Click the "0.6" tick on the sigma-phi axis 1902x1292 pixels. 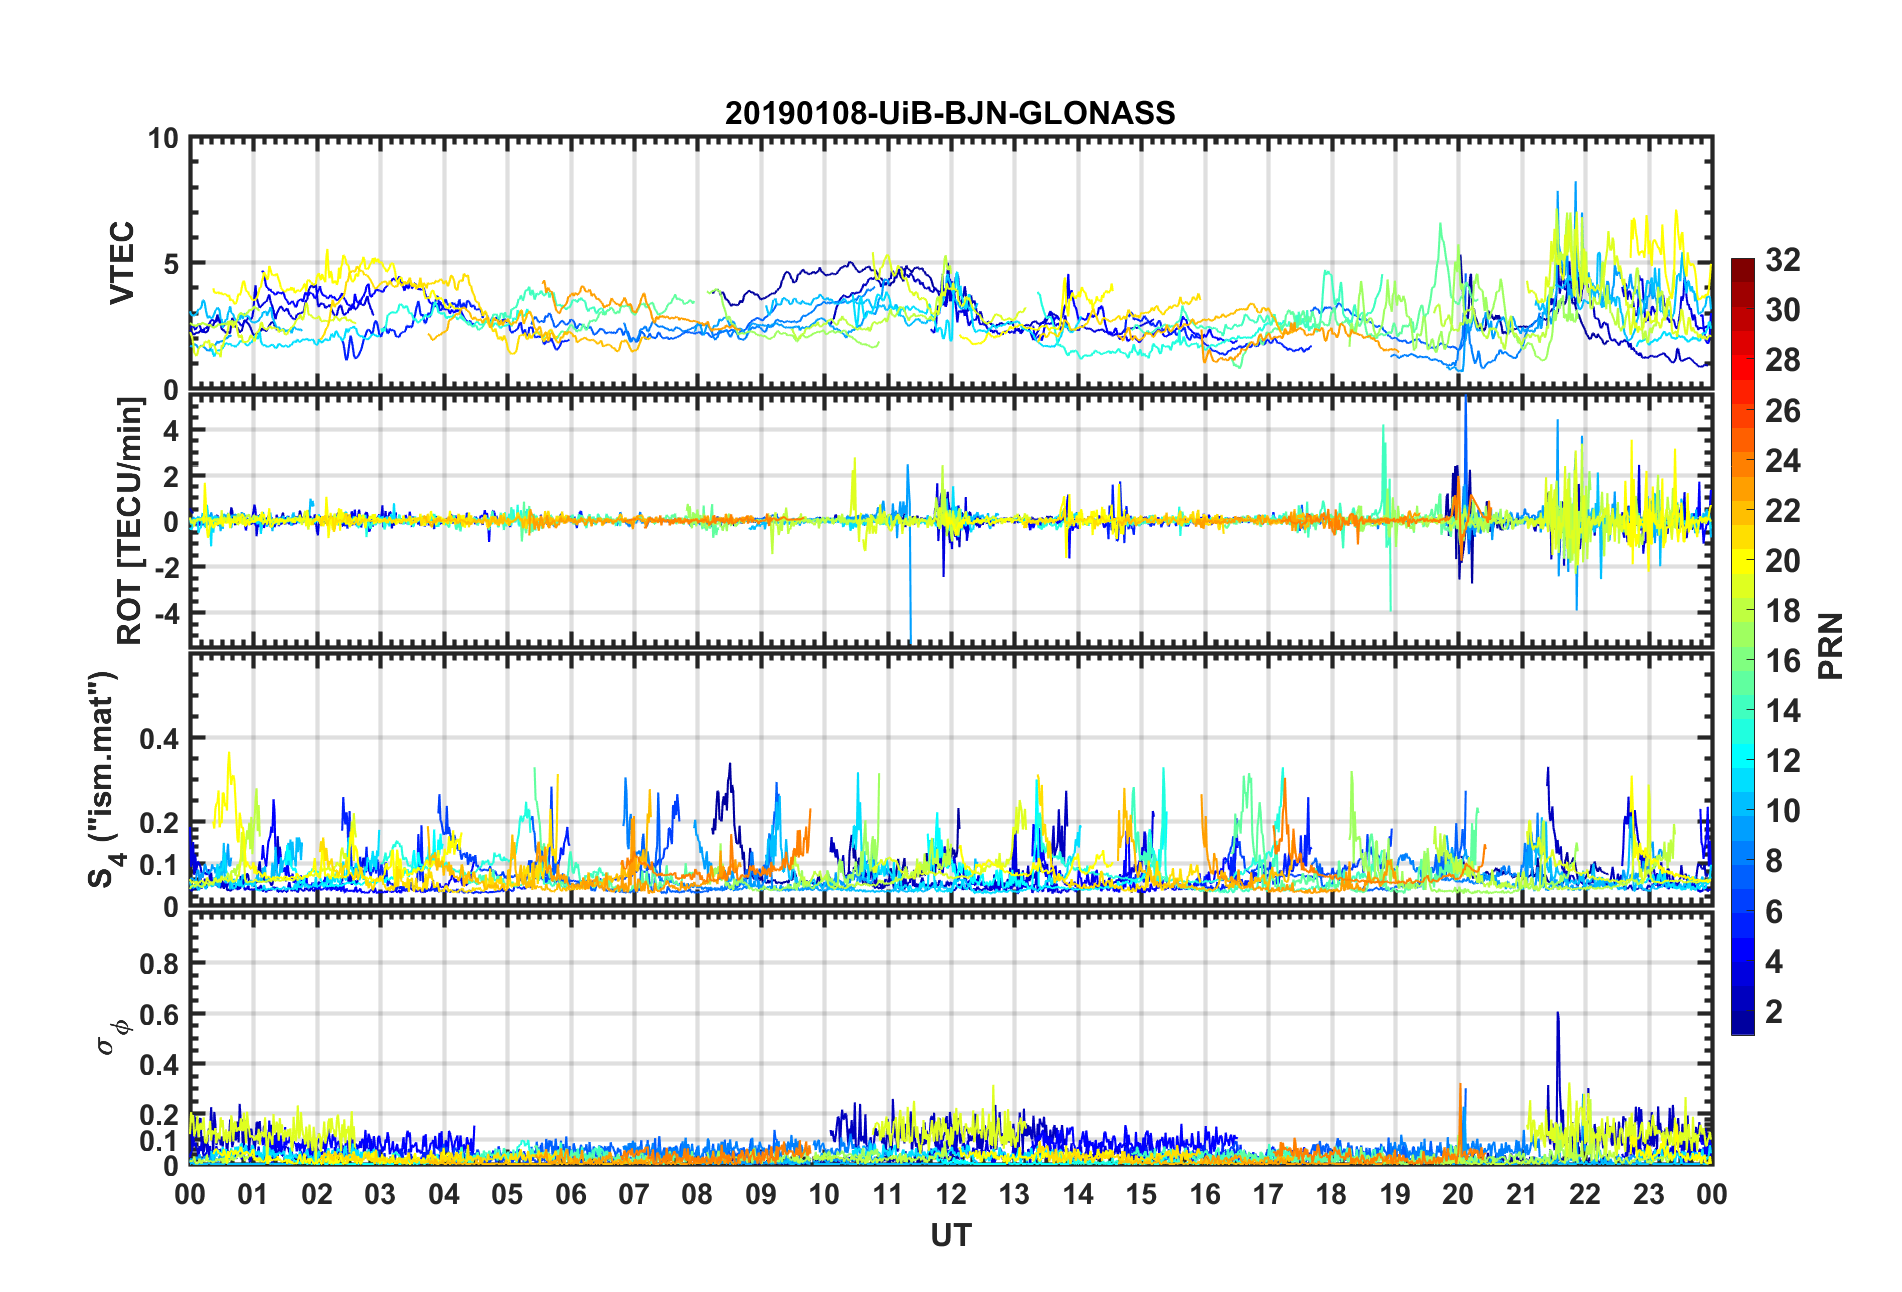159,1014
